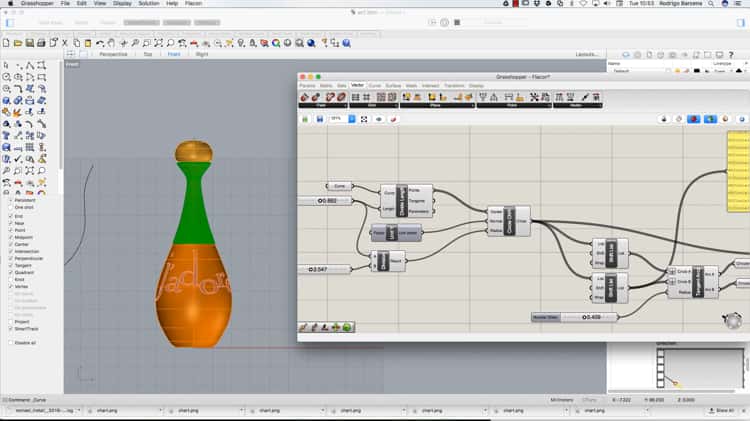Click the light bulb icon in Rhino toolbar
The height and width of the screenshot is (421, 750).
241,43
